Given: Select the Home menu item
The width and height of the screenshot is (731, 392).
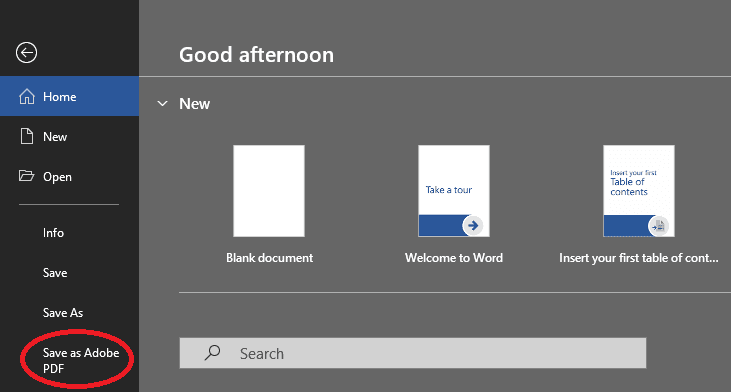Looking at the screenshot, I should 69,96.
